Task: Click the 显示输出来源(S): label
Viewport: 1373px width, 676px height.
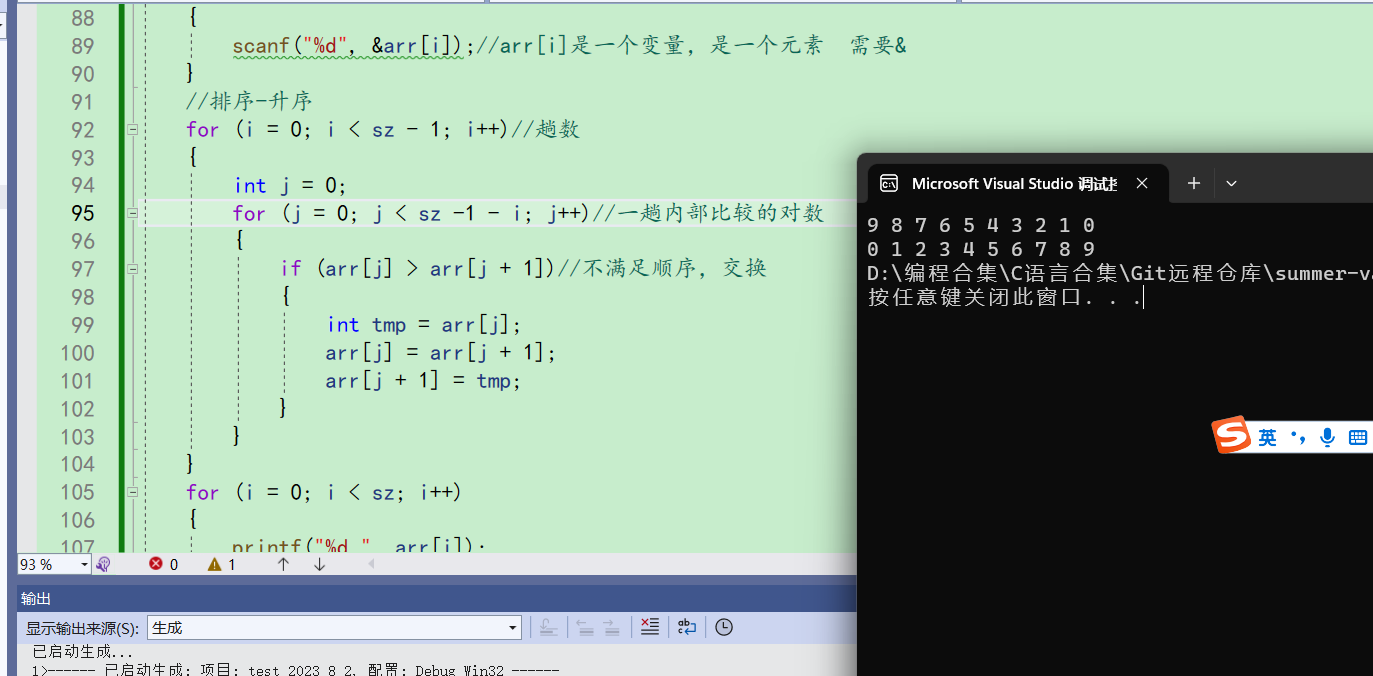Action: click(x=83, y=628)
